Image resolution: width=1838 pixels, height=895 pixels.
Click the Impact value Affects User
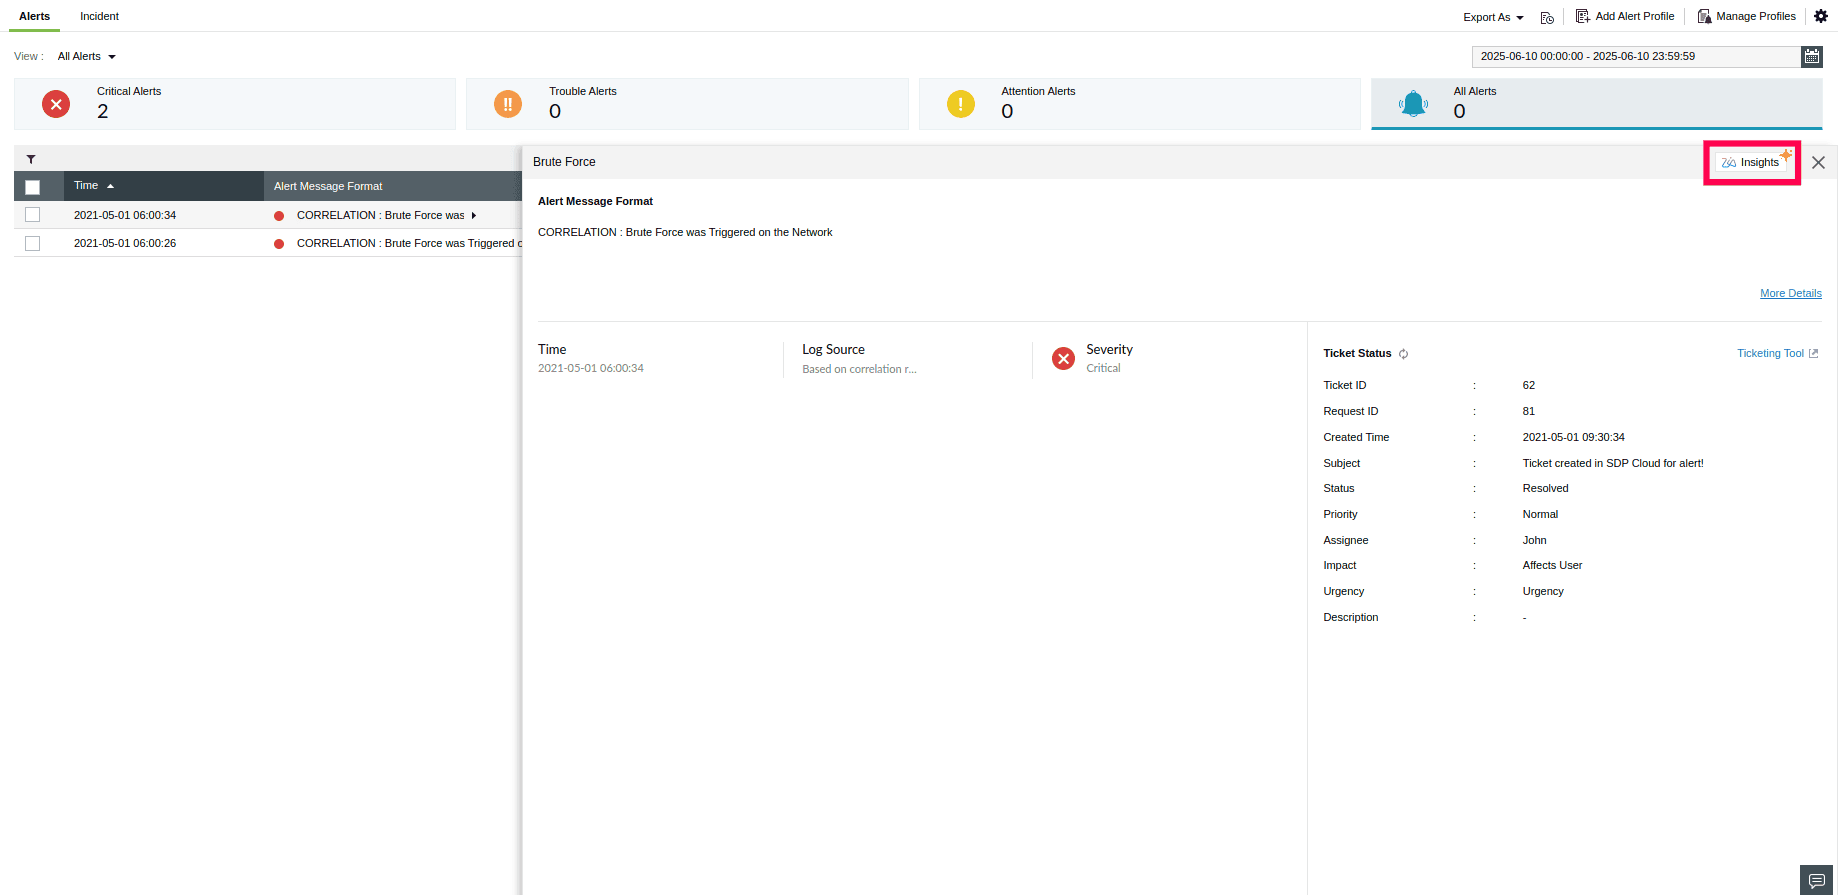pyautogui.click(x=1552, y=565)
